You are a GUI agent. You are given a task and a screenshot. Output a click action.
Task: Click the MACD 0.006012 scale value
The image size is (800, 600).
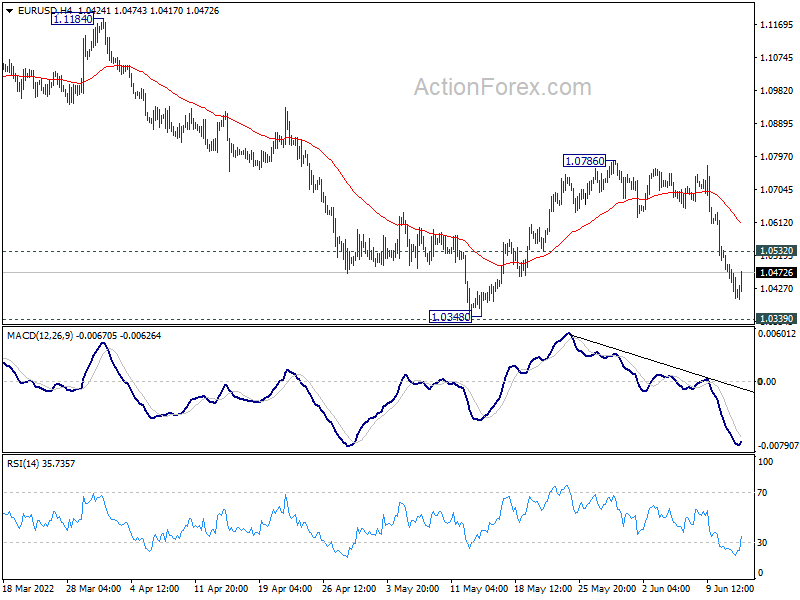[777, 334]
